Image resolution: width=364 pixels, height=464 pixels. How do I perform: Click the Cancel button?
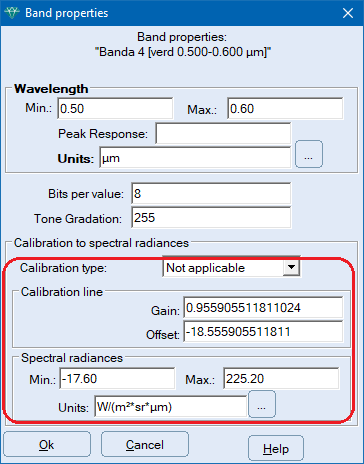145,444
